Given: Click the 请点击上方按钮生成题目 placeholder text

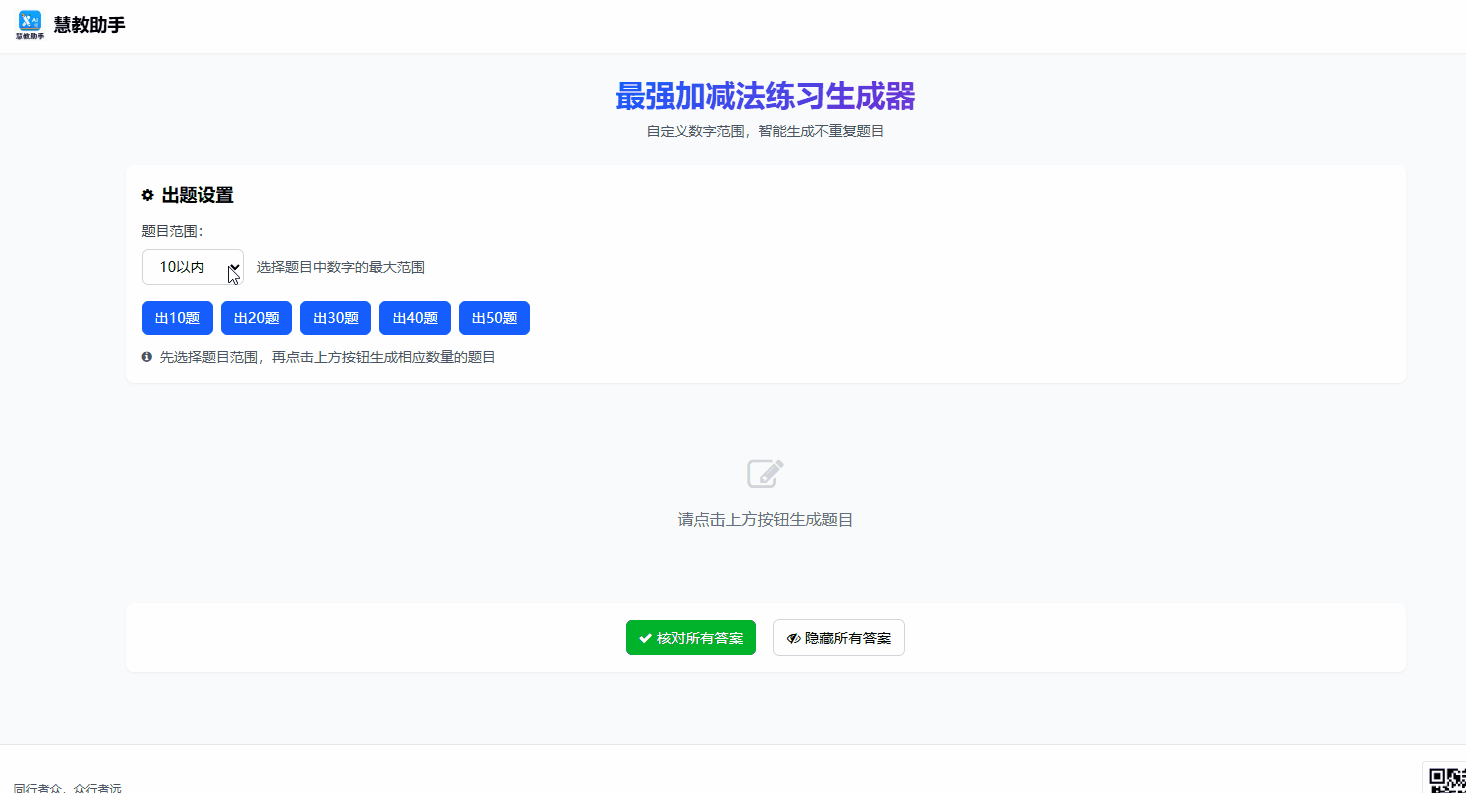Looking at the screenshot, I should [766, 520].
